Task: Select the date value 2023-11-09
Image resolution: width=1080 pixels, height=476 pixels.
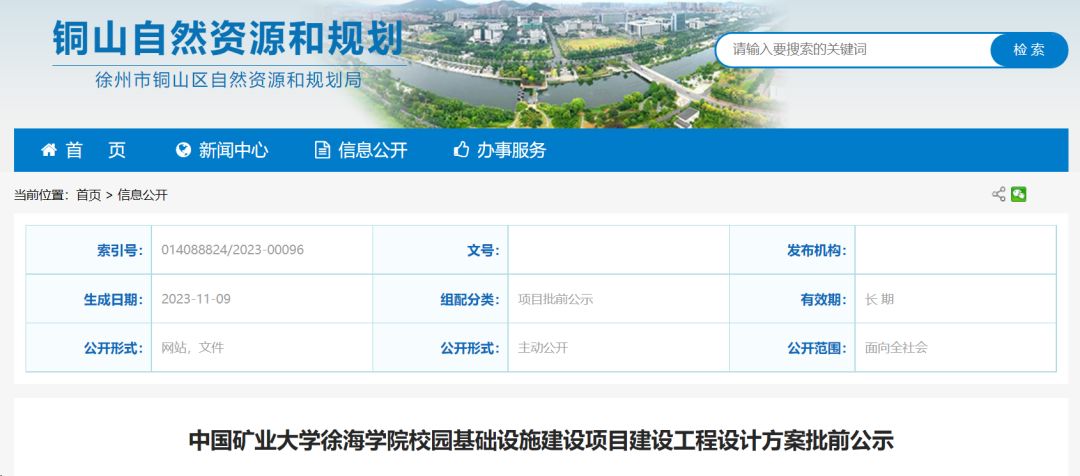Action: [196, 299]
